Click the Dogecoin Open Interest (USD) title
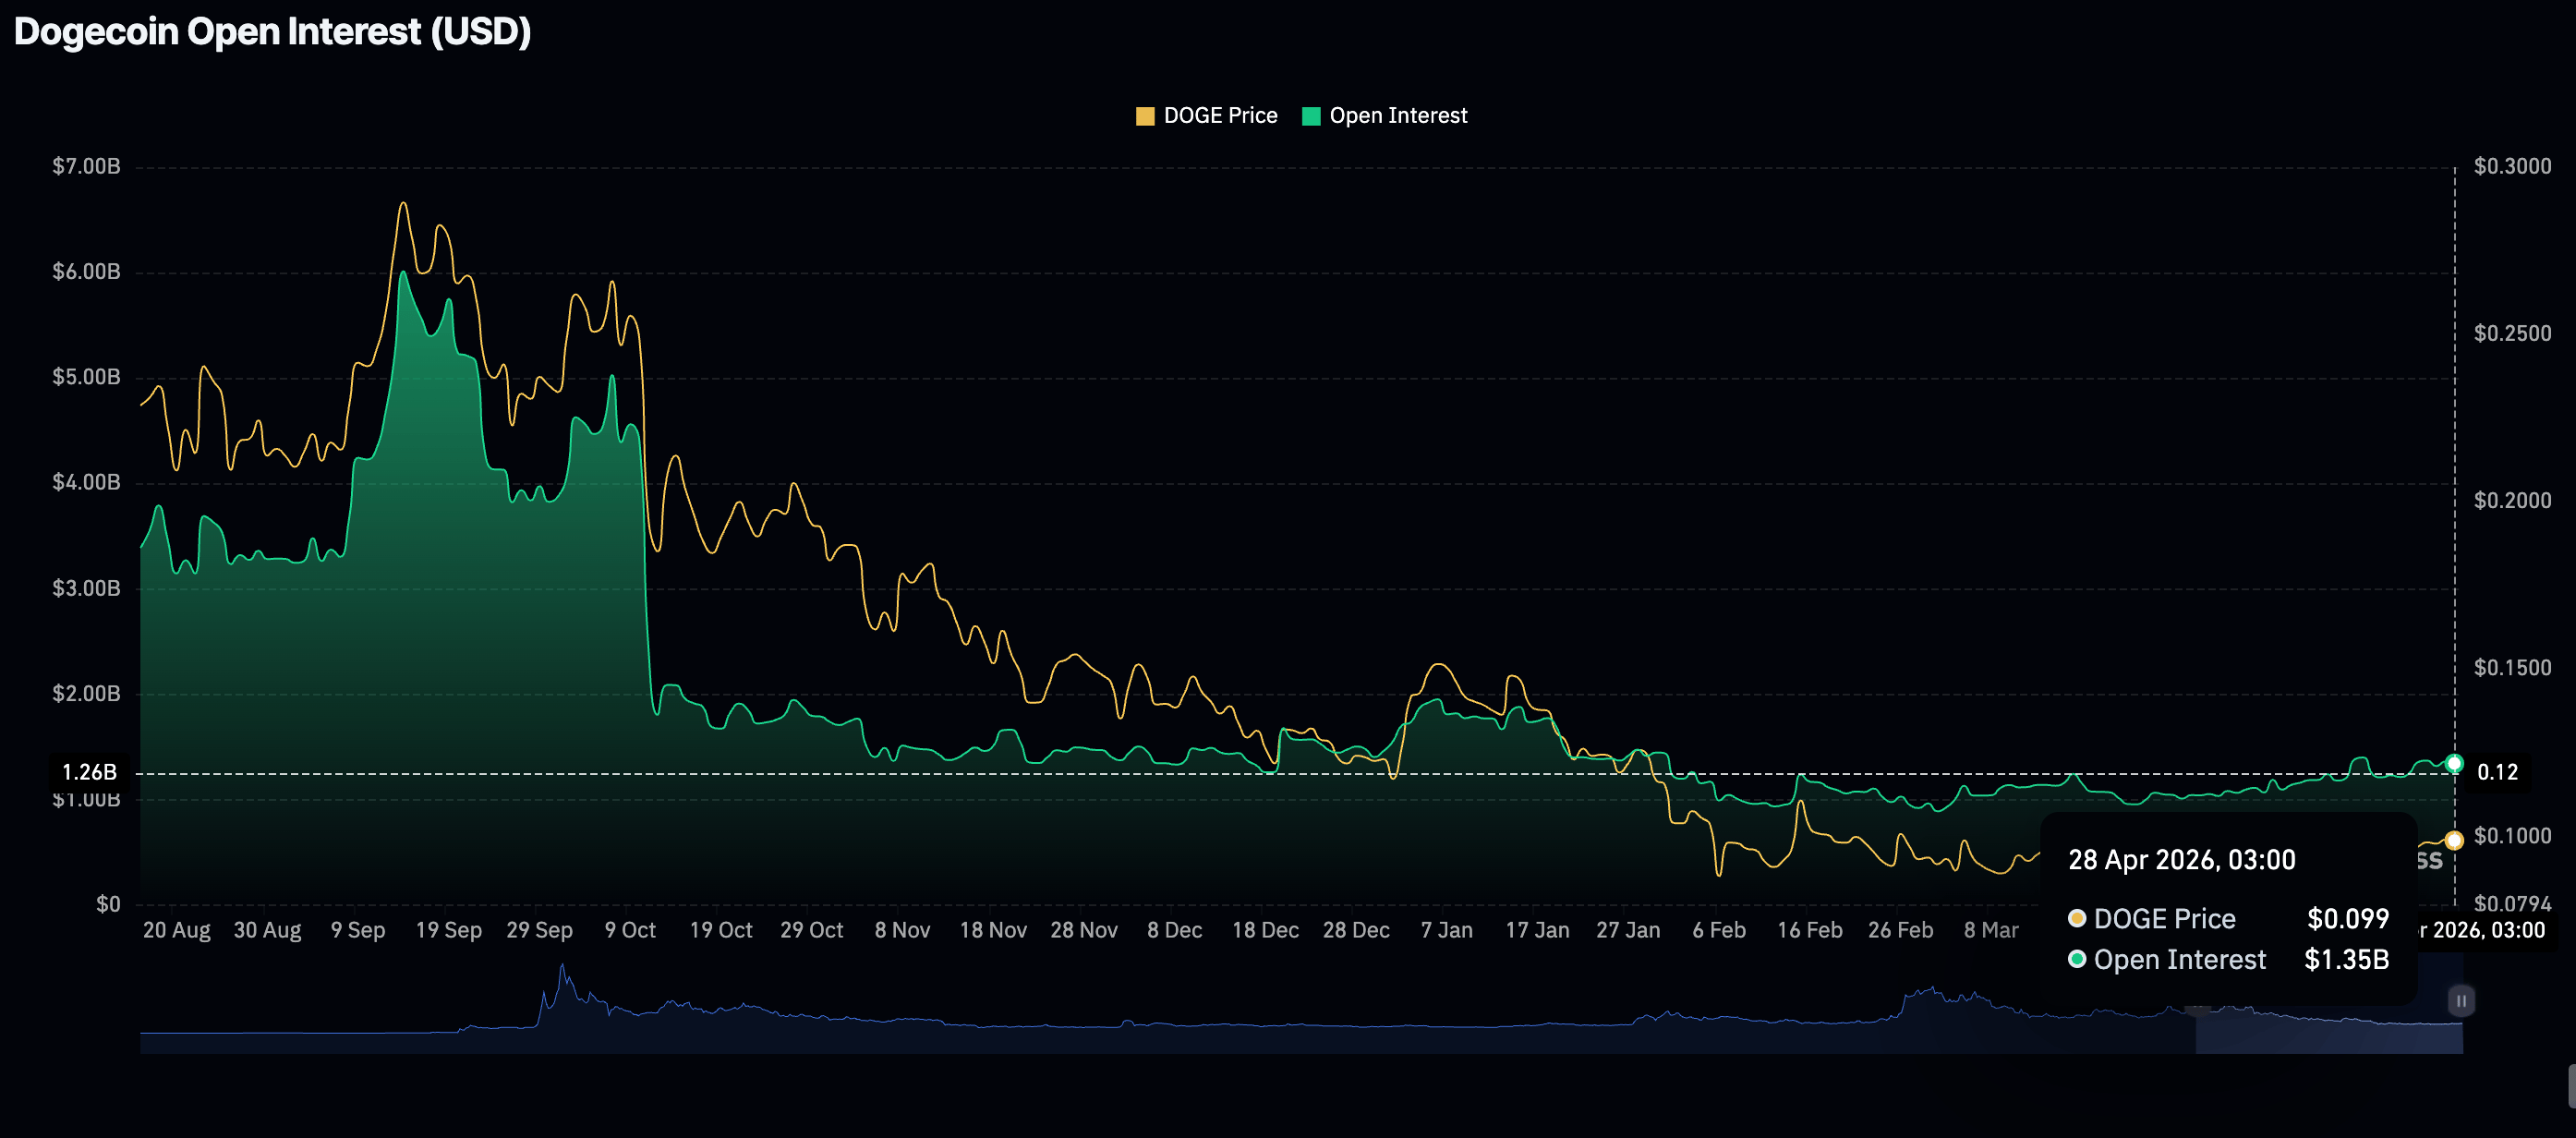 coord(272,32)
